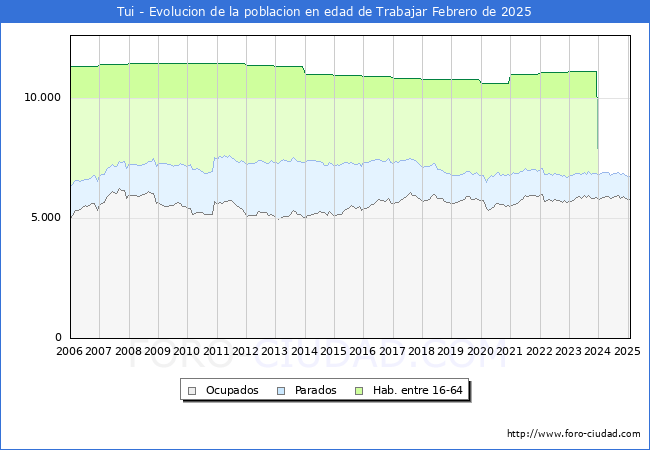Image resolution: width=650 pixels, height=450 pixels.
Task: Click the 2011 x-axis label
Action: 217,351
